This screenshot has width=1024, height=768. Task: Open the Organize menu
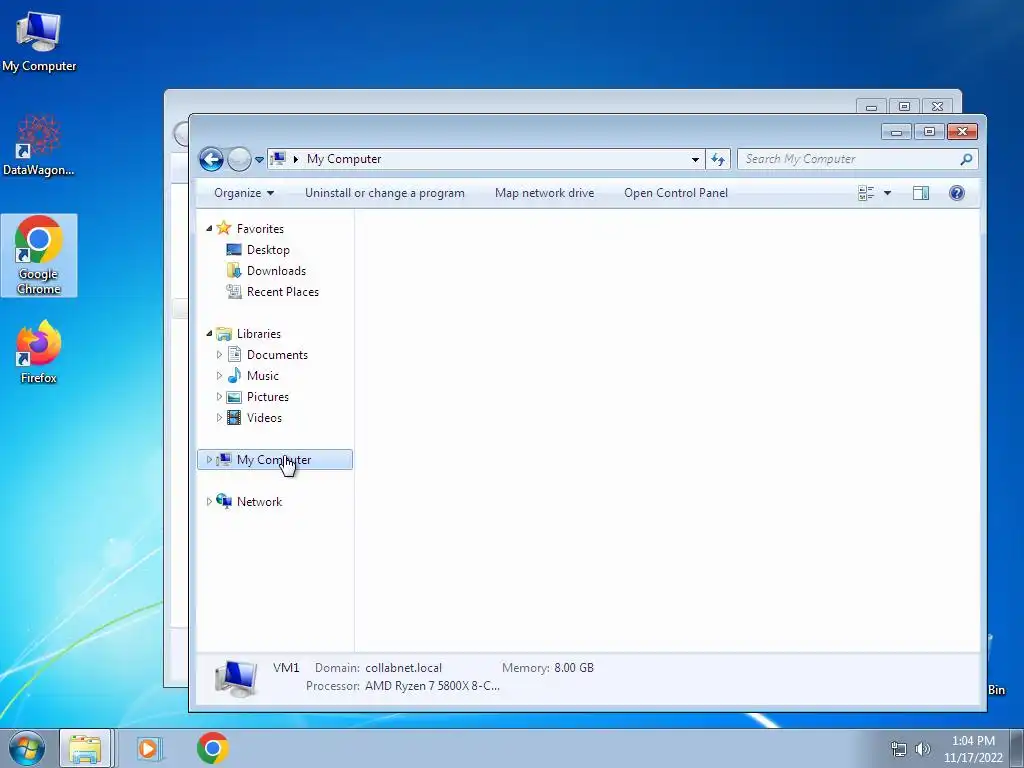(244, 193)
